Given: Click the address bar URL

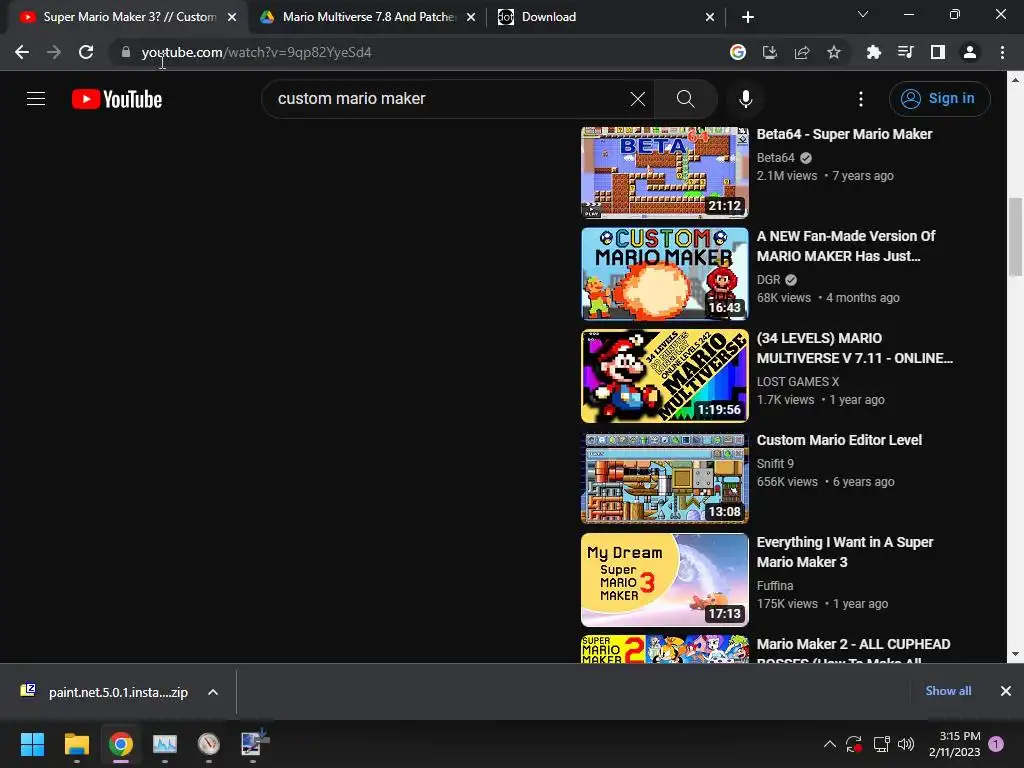Looking at the screenshot, I should click(257, 52).
